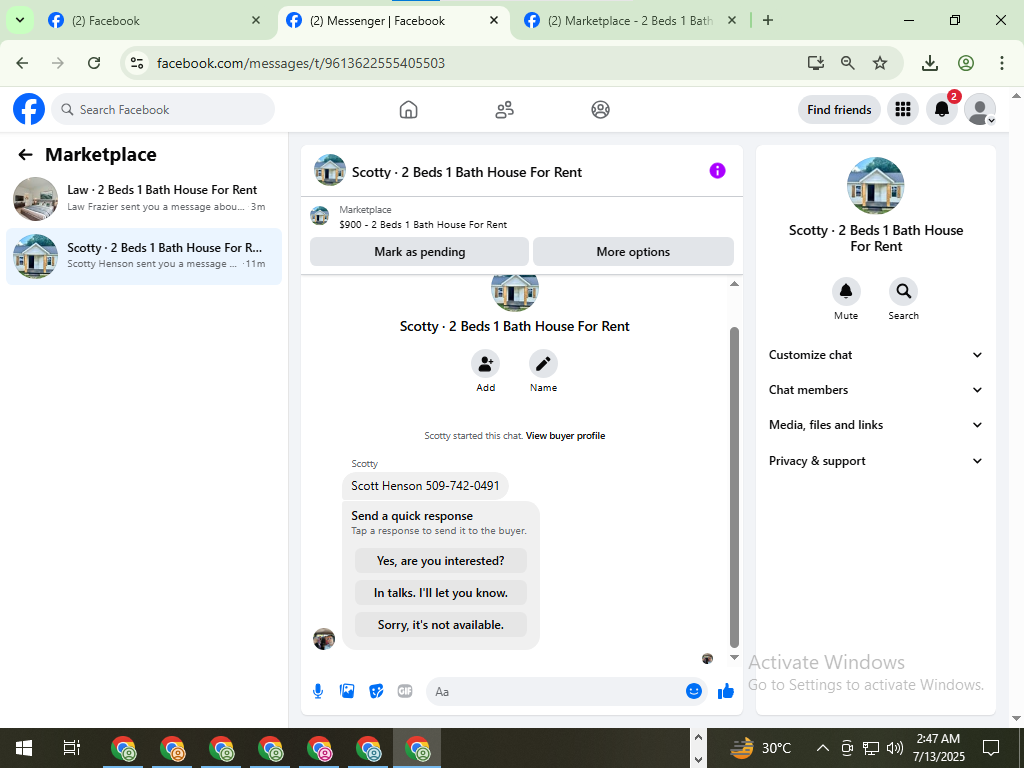The image size is (1024, 768).
Task: Bookmark this page star icon
Action: (880, 63)
